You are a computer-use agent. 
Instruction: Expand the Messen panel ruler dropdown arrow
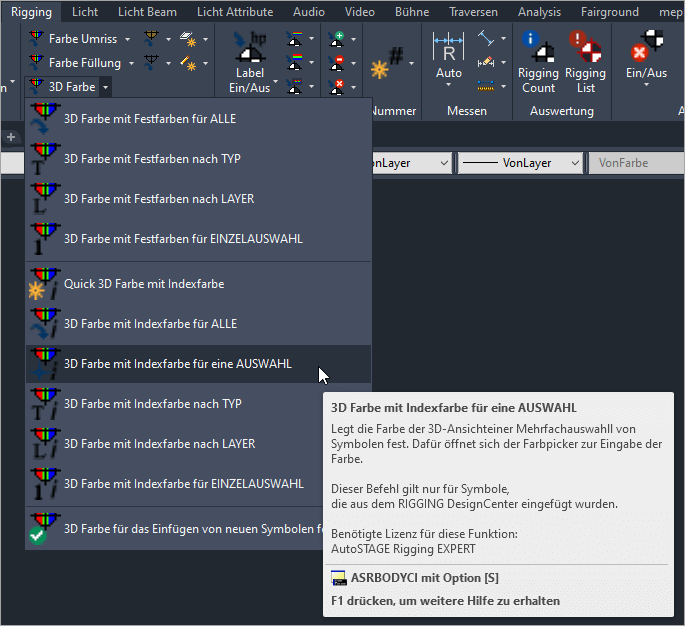click(x=503, y=86)
